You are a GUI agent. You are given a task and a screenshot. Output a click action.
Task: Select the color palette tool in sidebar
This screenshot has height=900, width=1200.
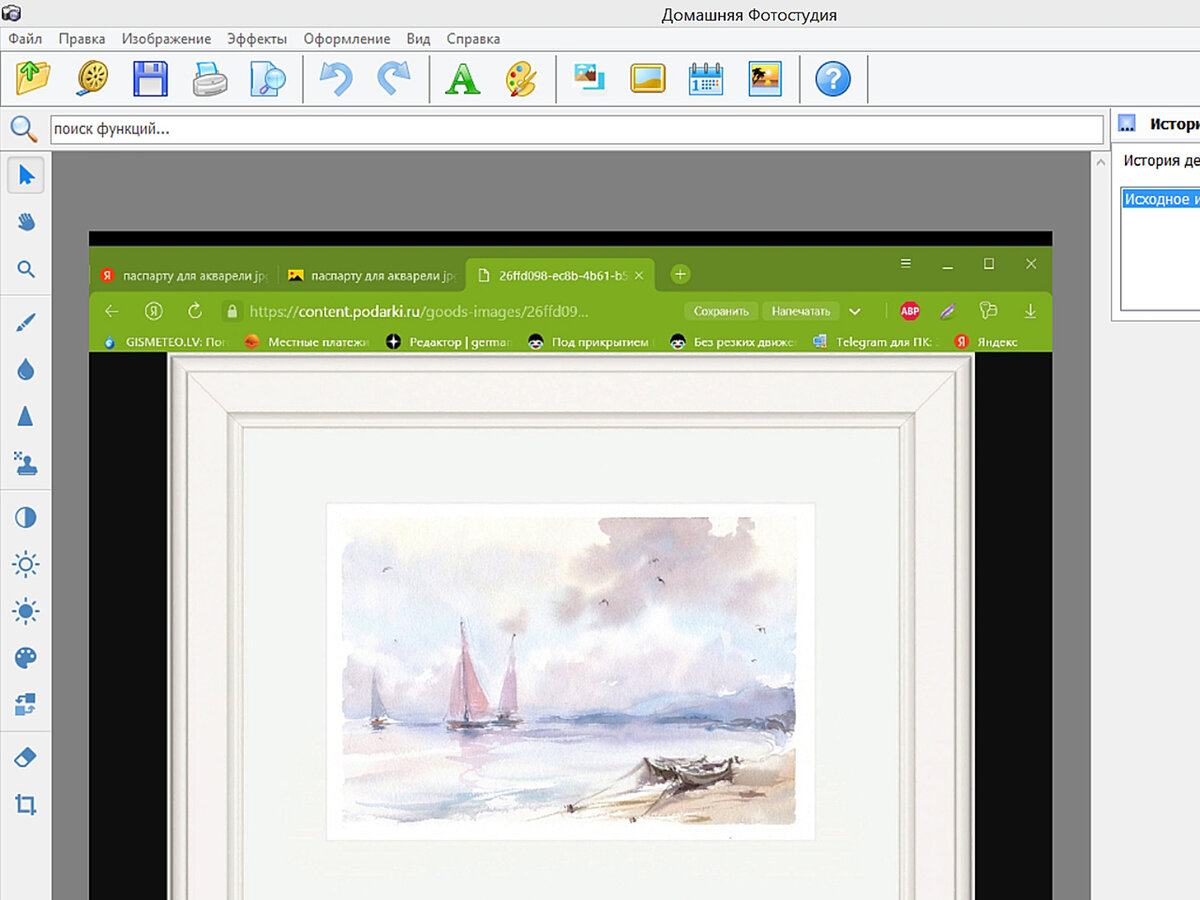(26, 657)
